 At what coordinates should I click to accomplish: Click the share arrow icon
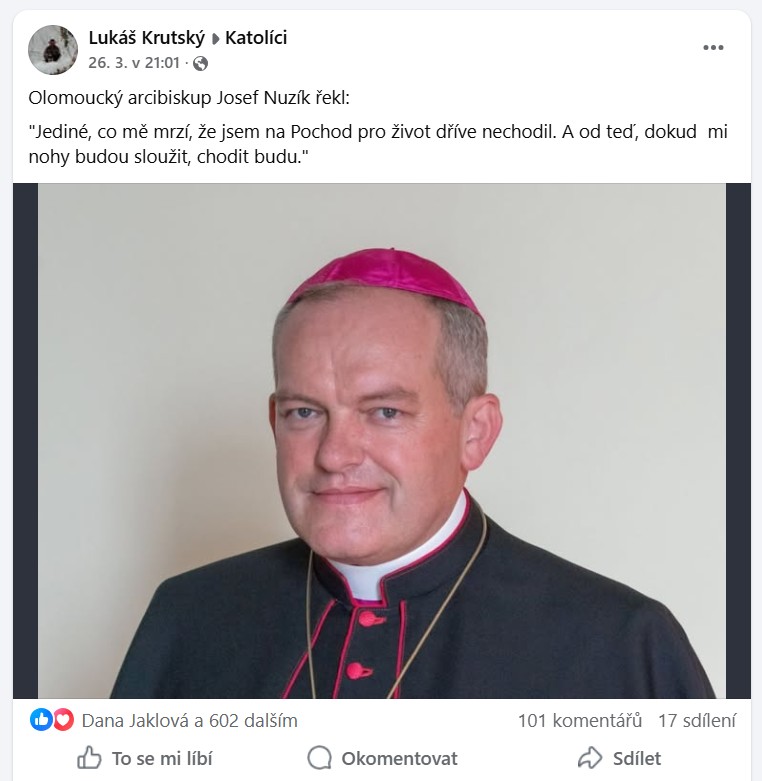click(x=590, y=758)
